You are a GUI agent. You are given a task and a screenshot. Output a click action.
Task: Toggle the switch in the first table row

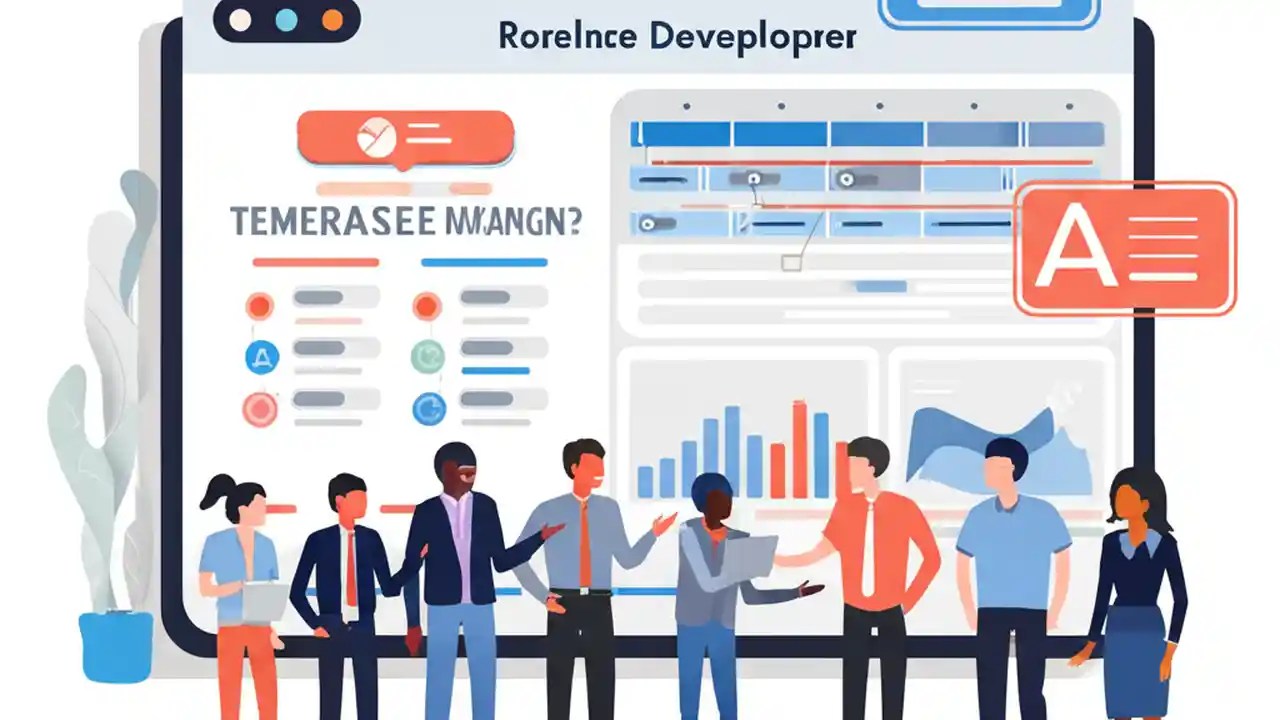[x=754, y=178]
